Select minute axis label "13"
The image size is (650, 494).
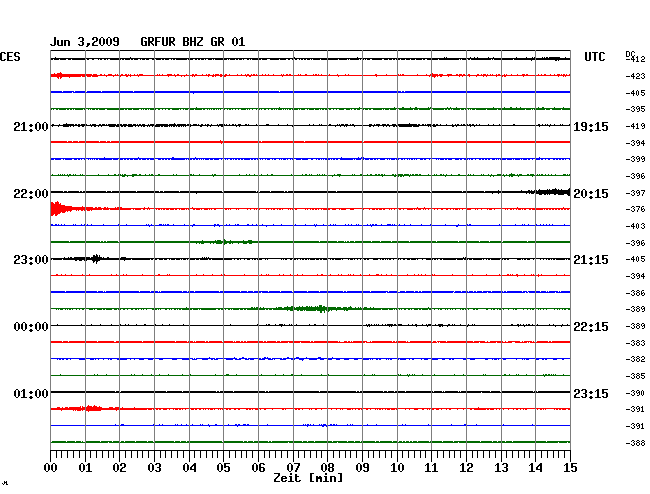(x=501, y=467)
